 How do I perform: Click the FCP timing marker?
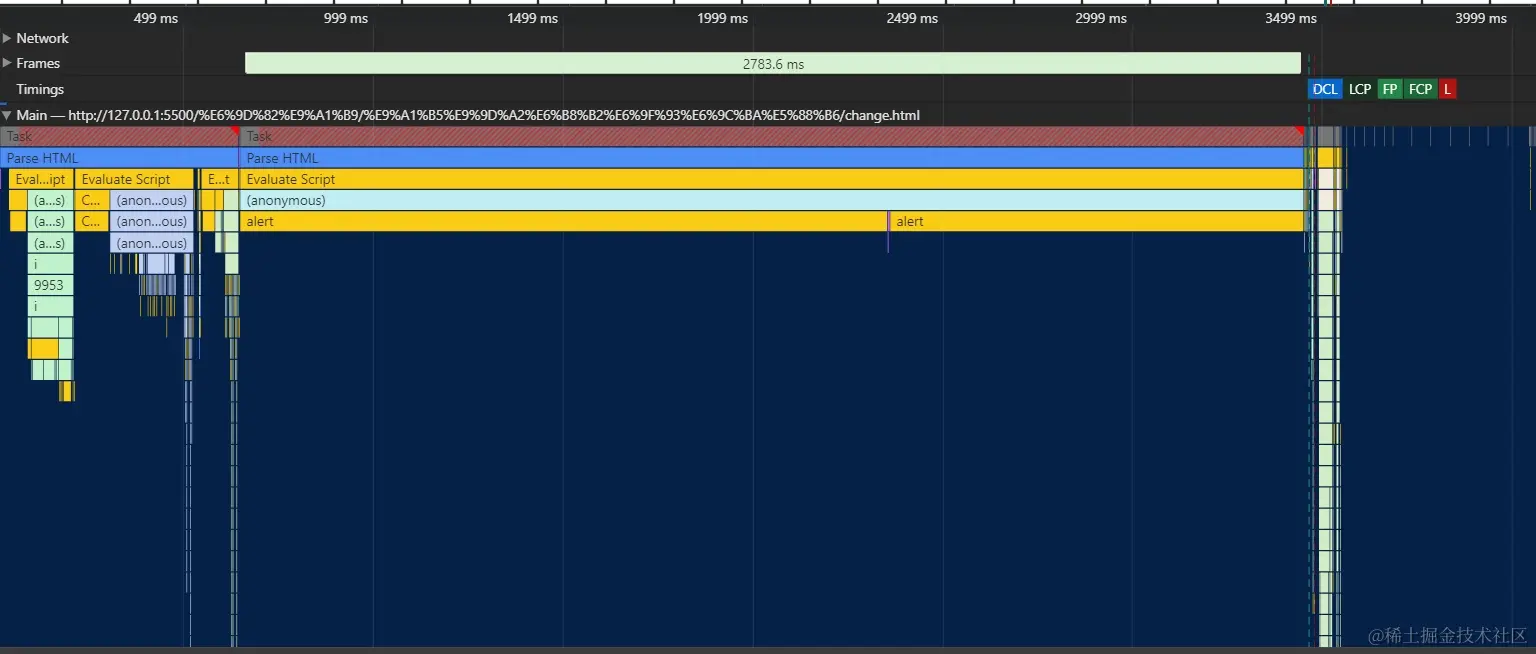(1420, 89)
